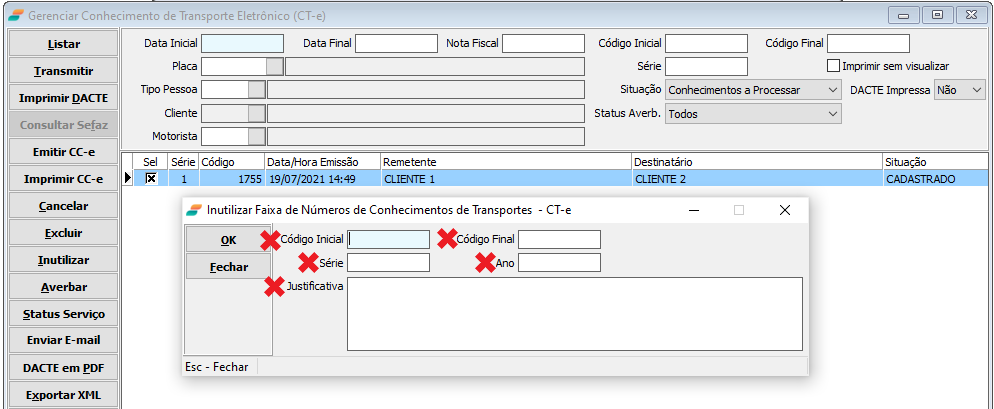Open the Motorista lookup button
The image size is (994, 409).
pos(257,136)
